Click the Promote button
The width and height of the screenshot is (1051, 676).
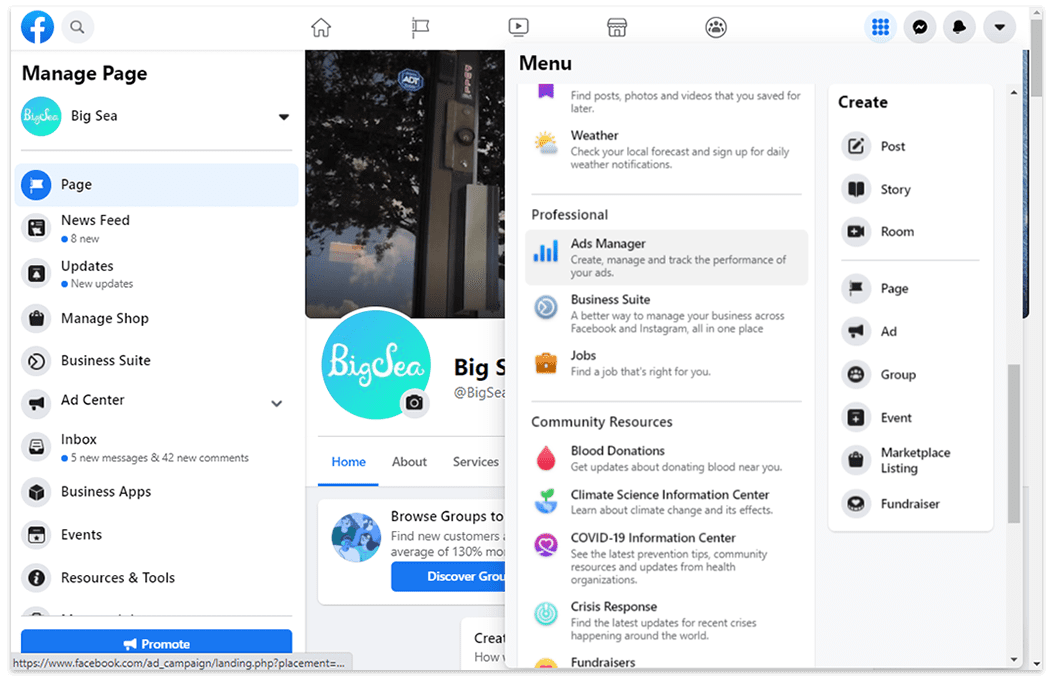click(155, 643)
